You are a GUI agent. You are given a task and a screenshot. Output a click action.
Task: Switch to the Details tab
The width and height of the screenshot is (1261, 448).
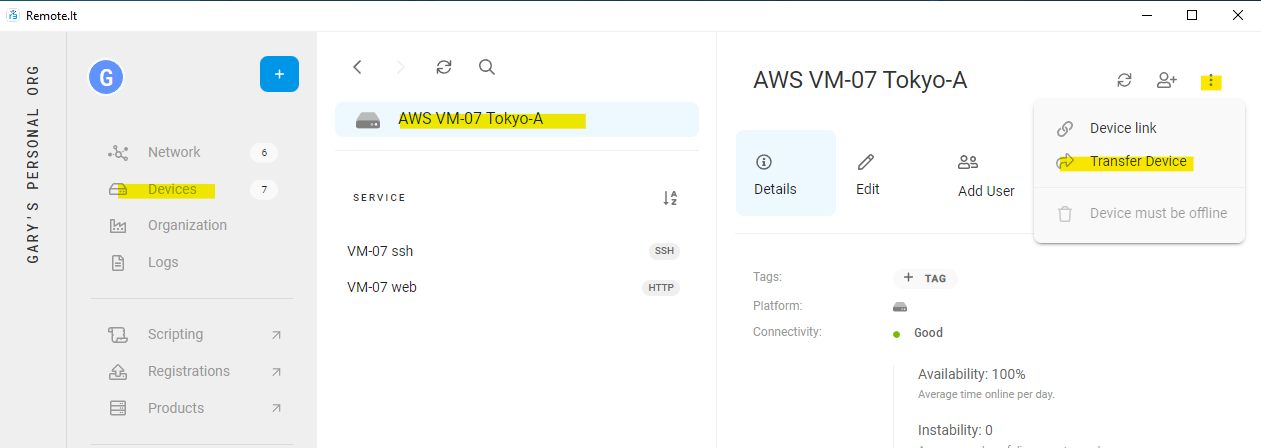786,173
